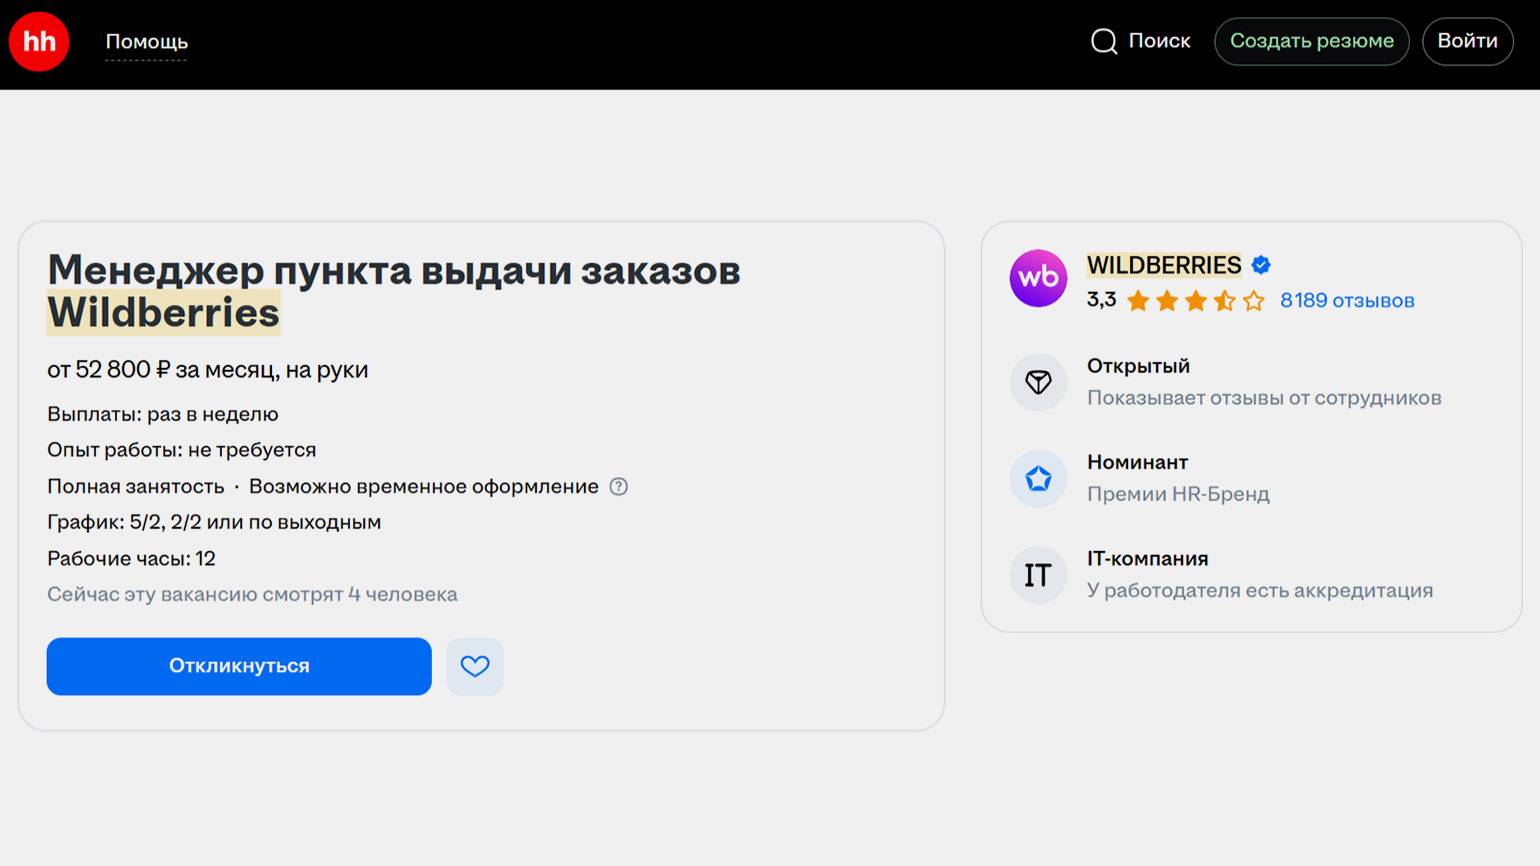
Task: Click the График: 5/2, 2/2 schedule line
Action: pos(214,522)
